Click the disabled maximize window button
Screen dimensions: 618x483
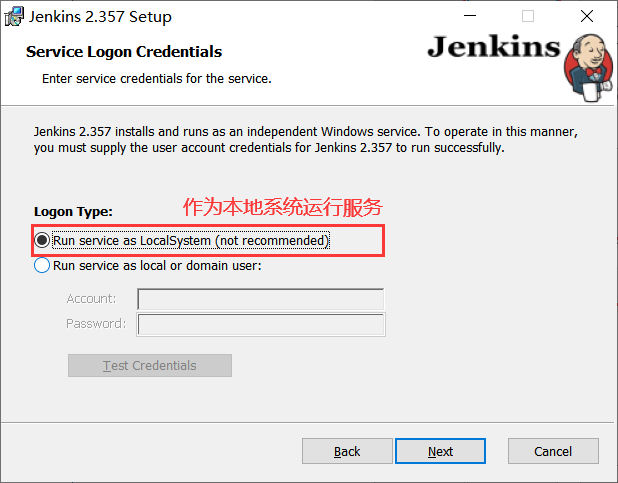[x=528, y=16]
